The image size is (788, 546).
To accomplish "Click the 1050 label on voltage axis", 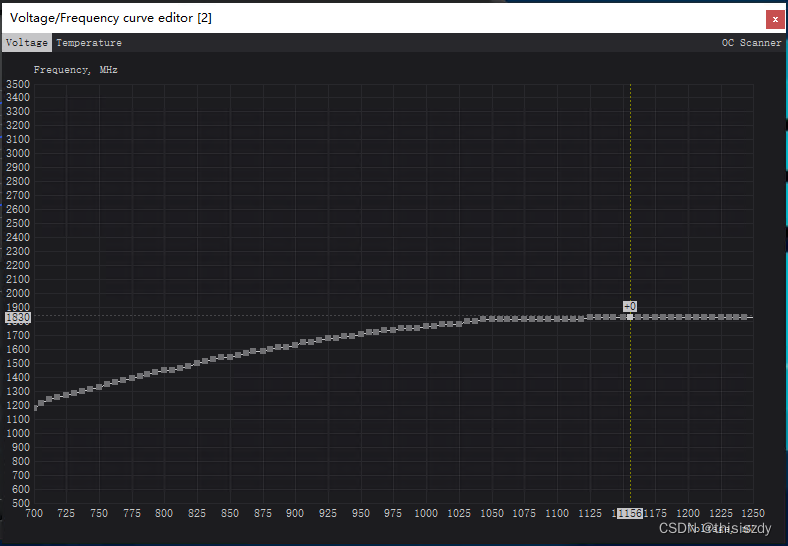I will 491,513.
